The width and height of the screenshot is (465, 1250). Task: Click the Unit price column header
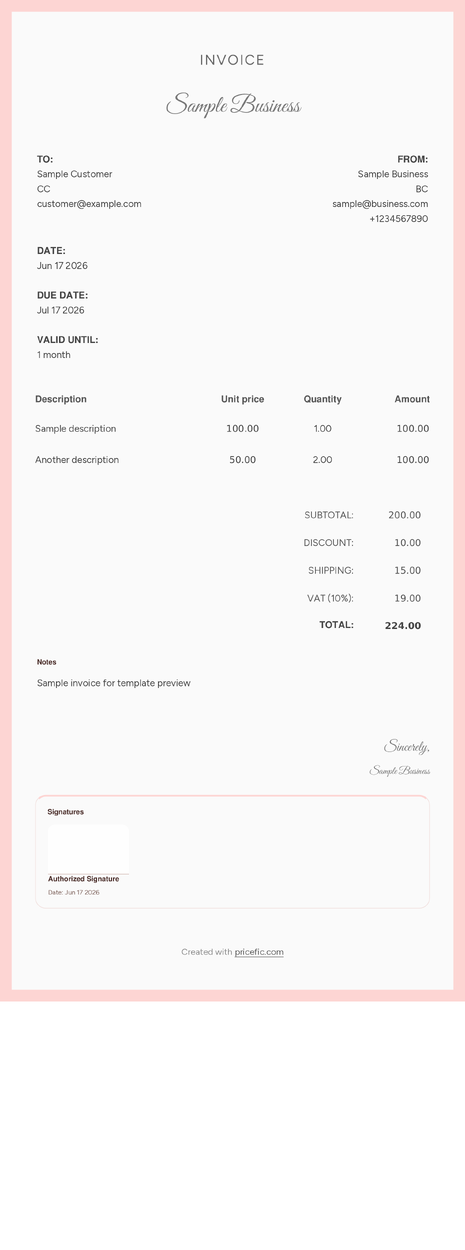[x=243, y=399]
